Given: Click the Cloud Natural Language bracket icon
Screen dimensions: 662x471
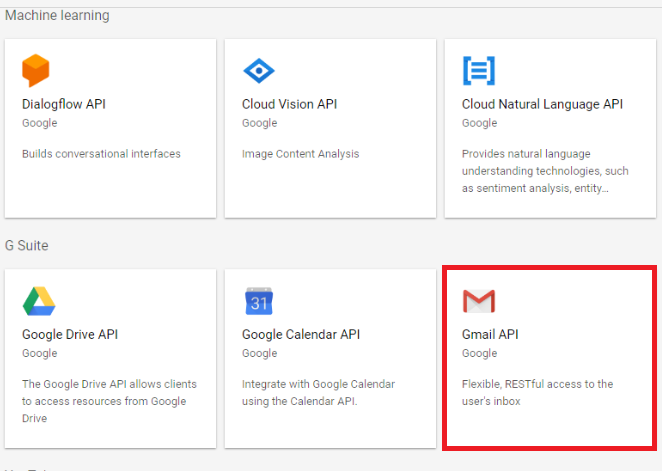Looking at the screenshot, I should [x=478, y=71].
